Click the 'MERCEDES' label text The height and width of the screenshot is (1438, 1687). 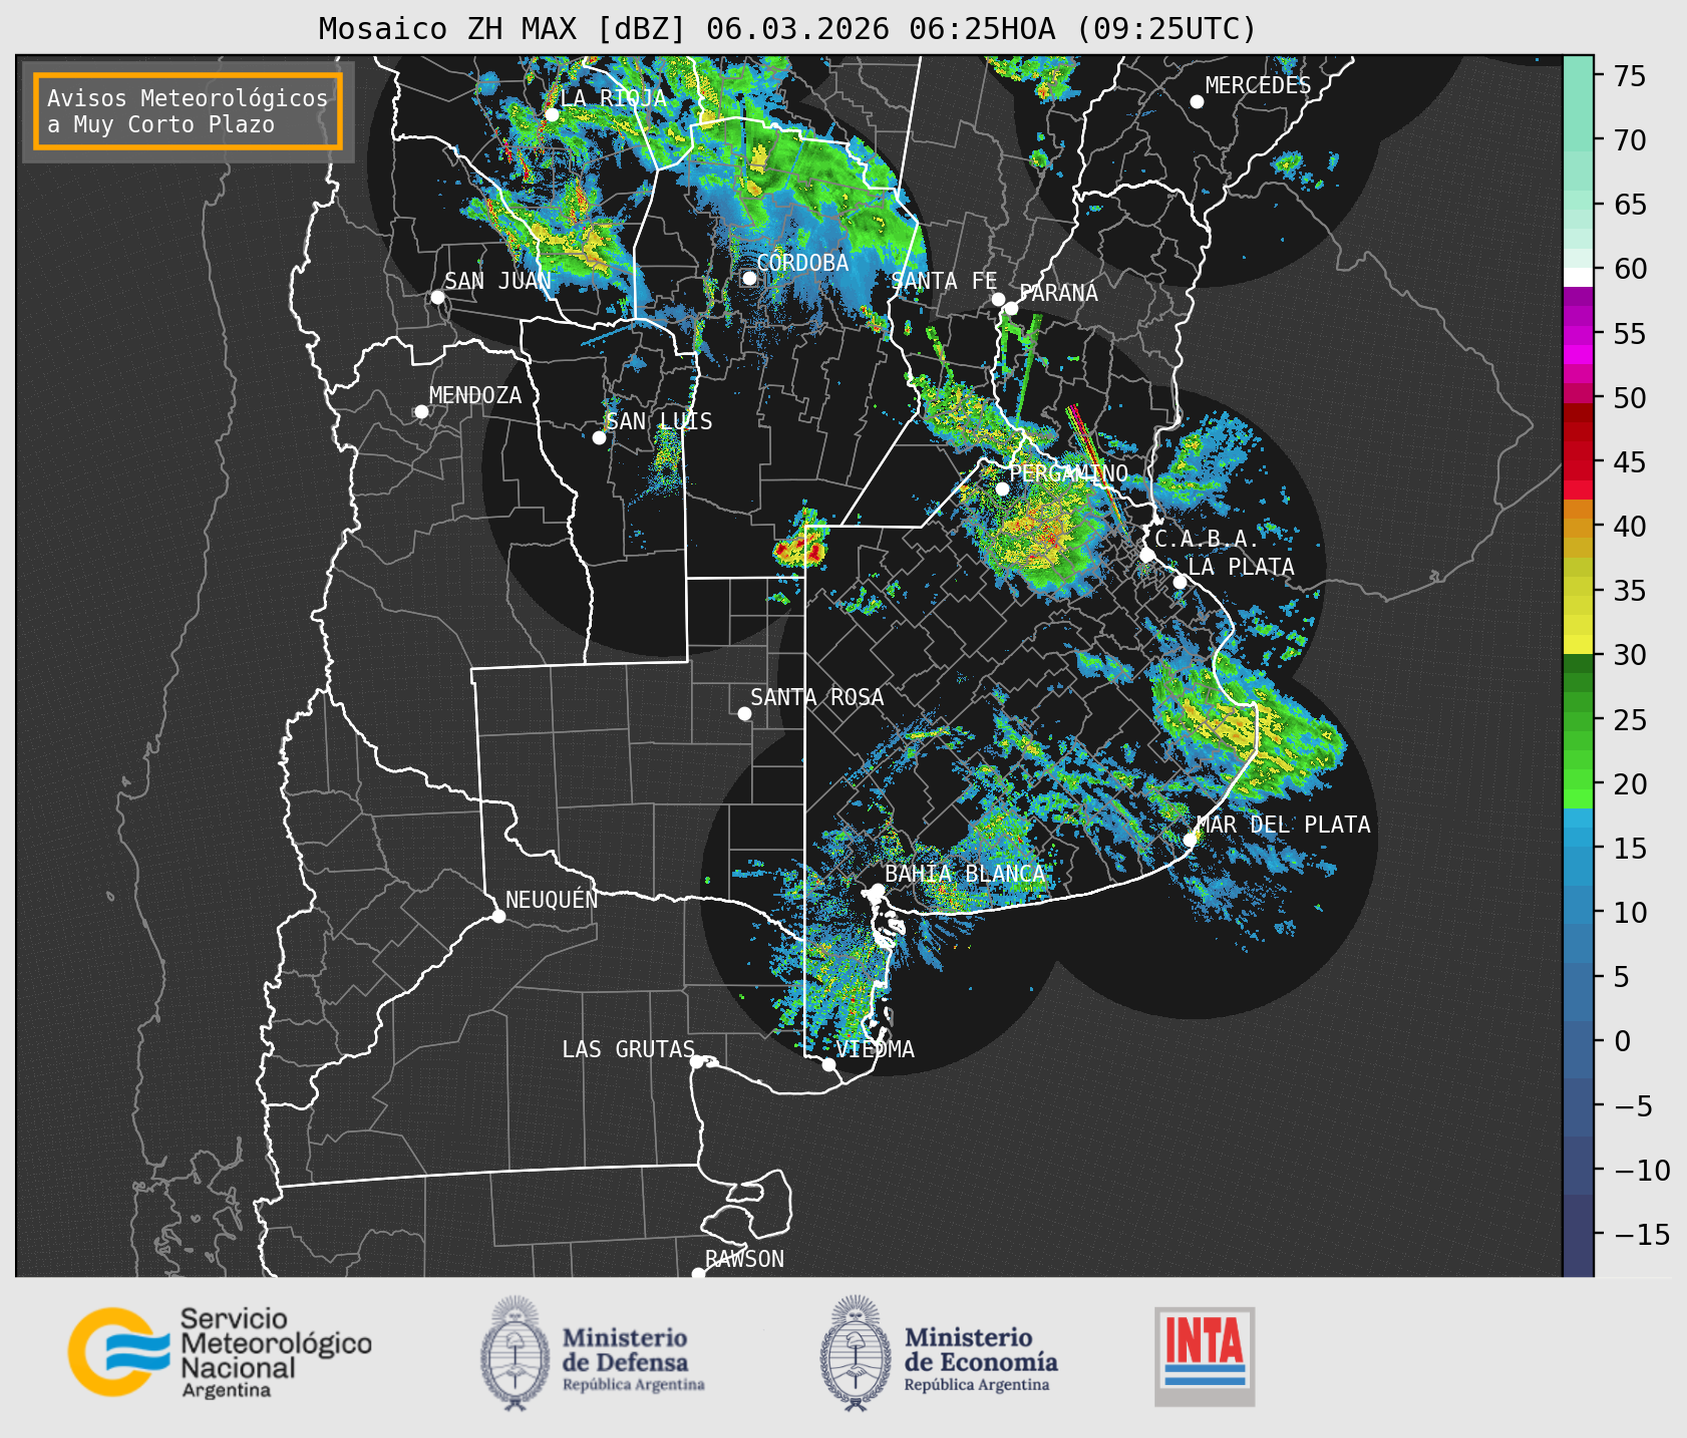(1258, 86)
